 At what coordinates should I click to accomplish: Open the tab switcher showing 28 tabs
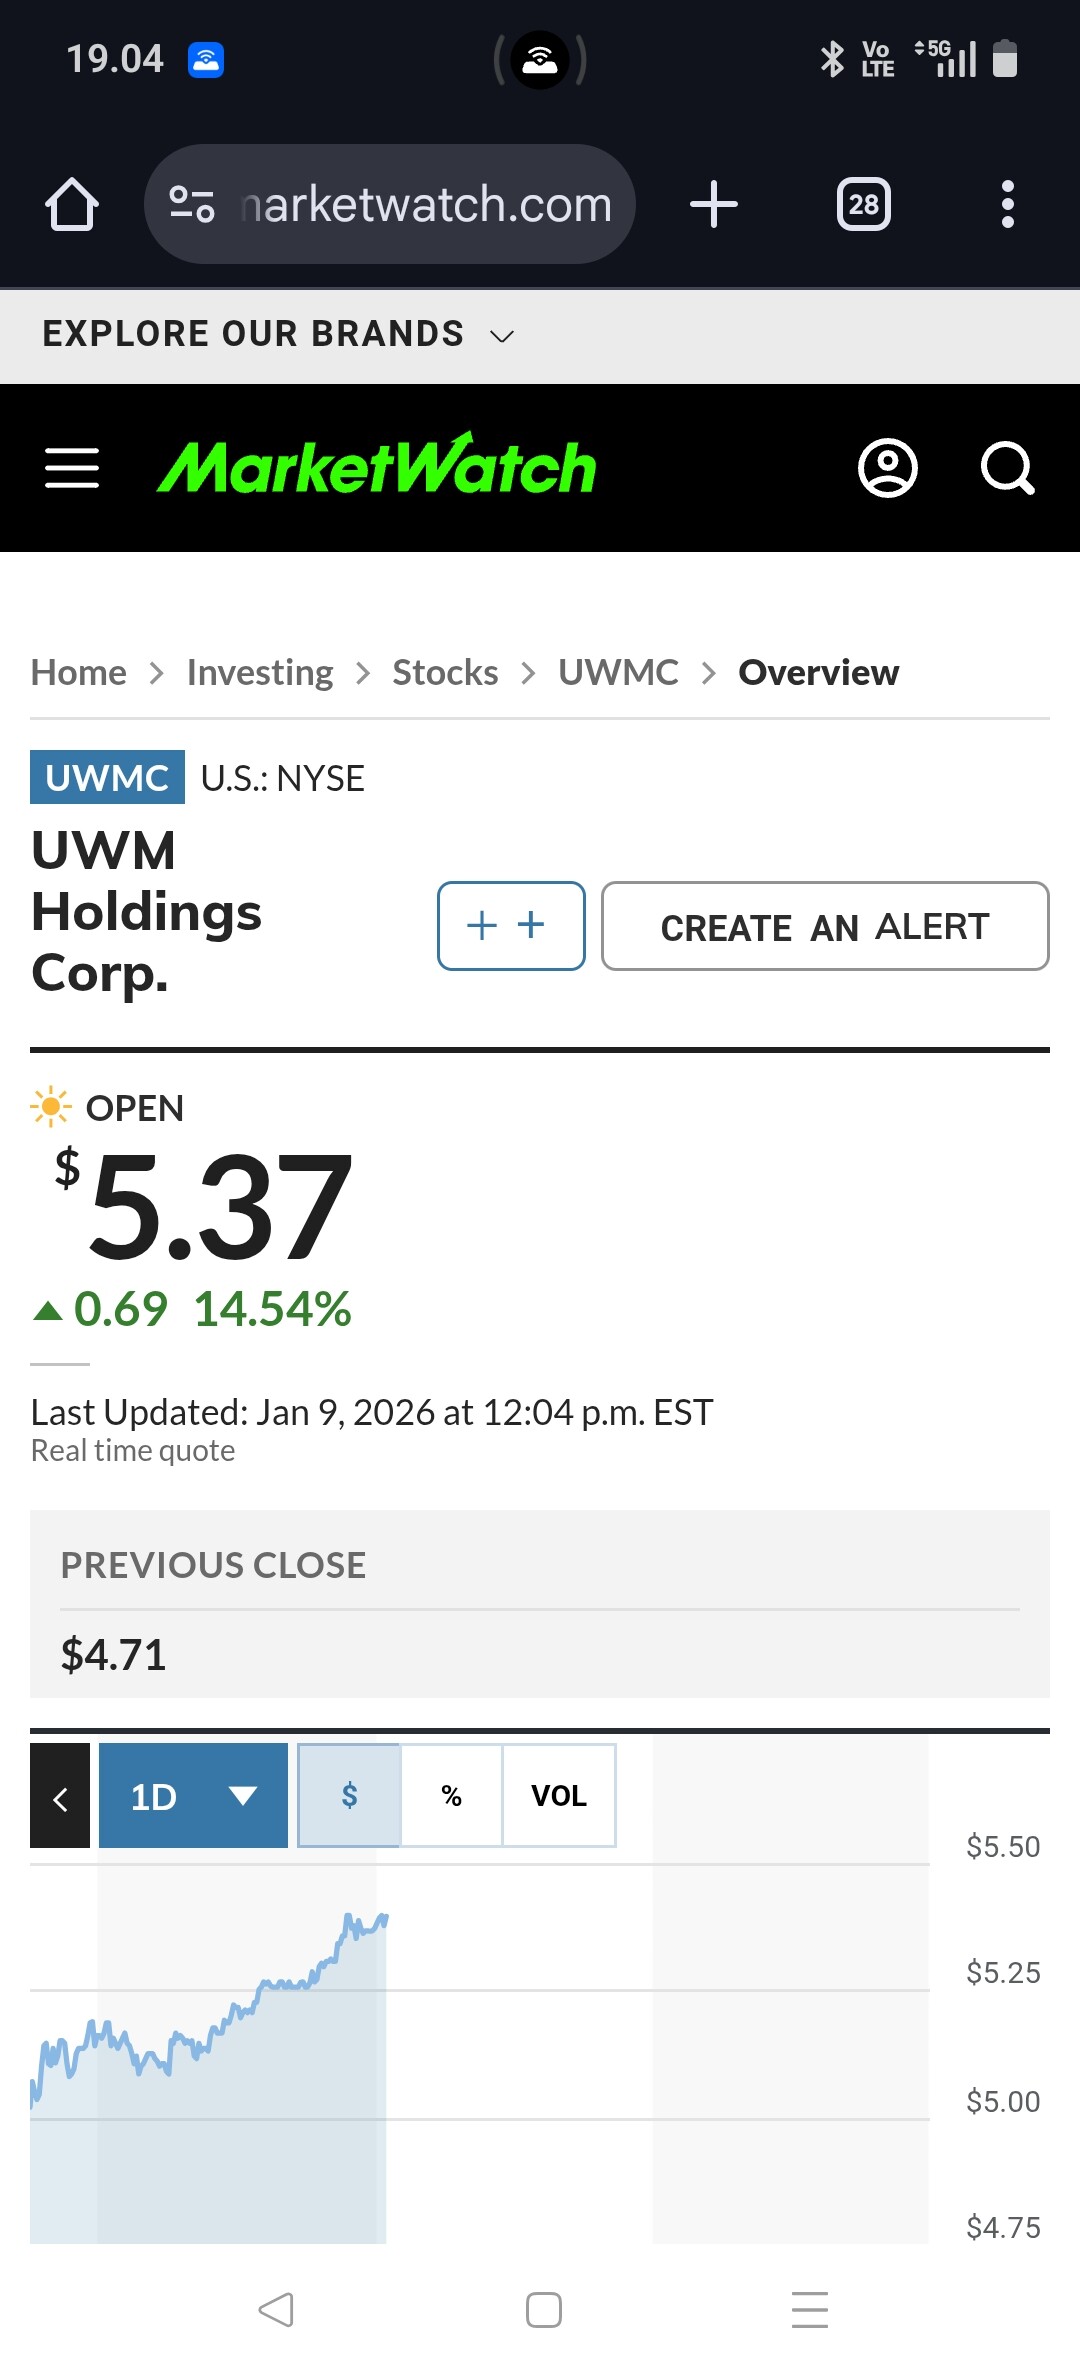click(x=863, y=205)
